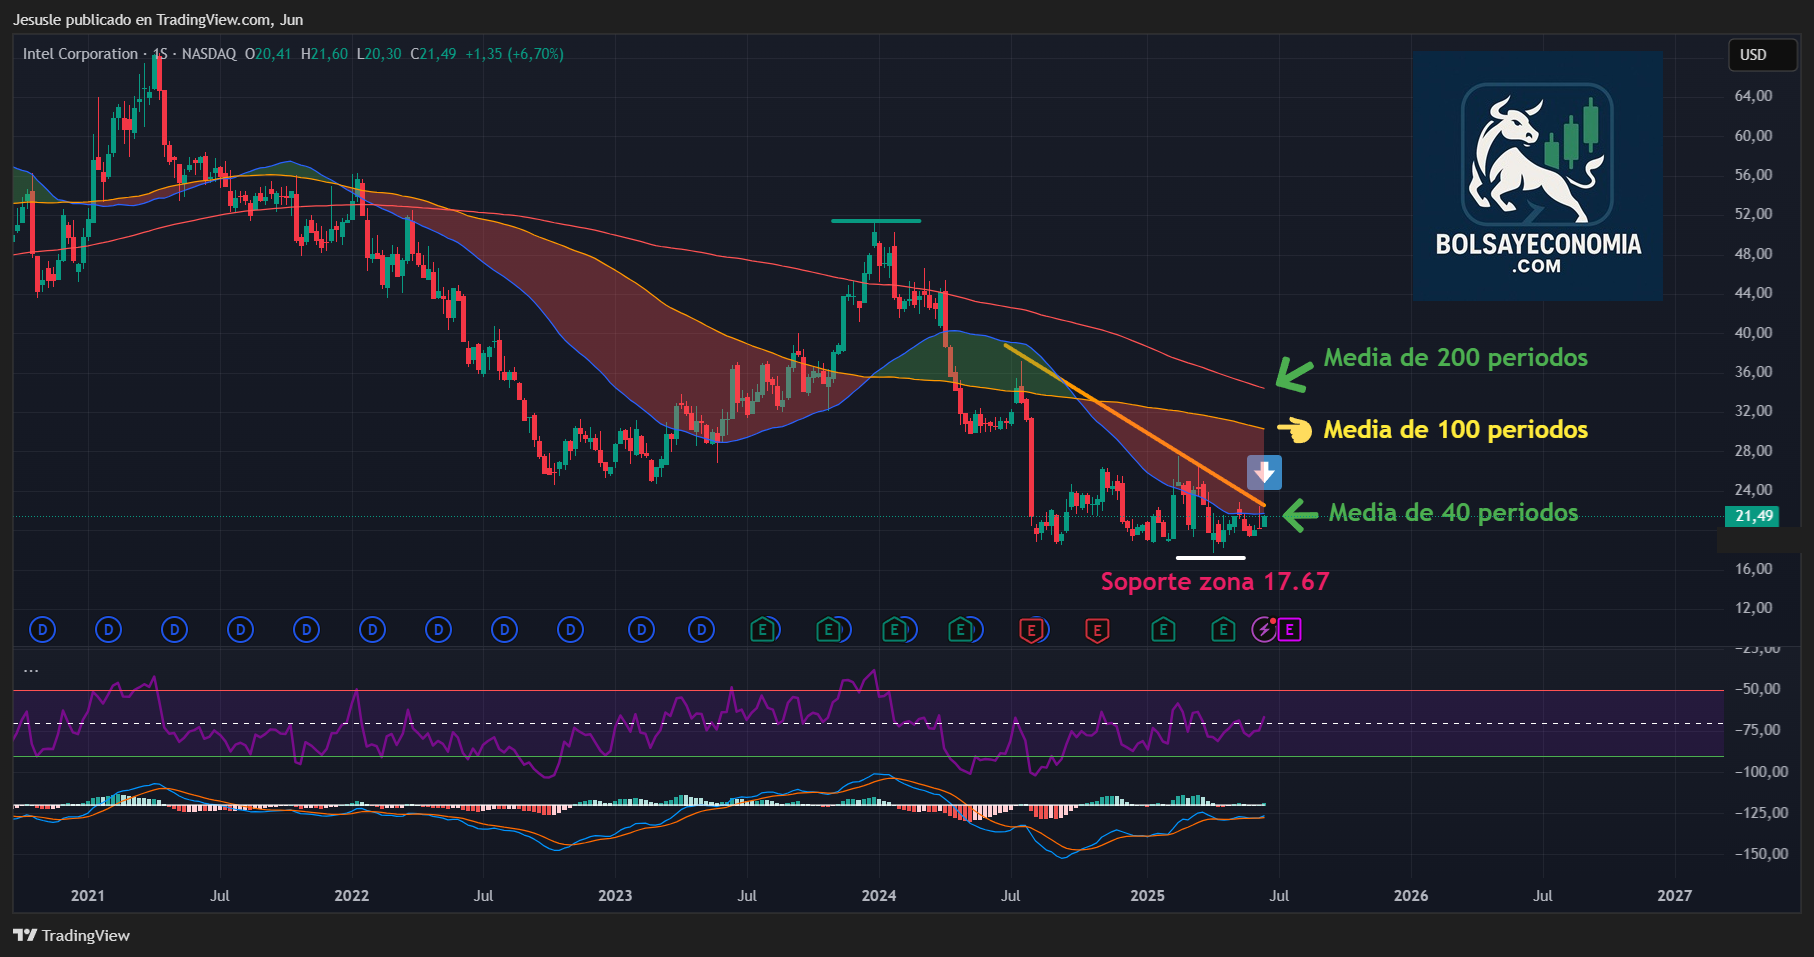Viewport: 1814px width, 957px height.
Task: Open the dividend D marker just after Jul 2021
Action: pos(241,630)
